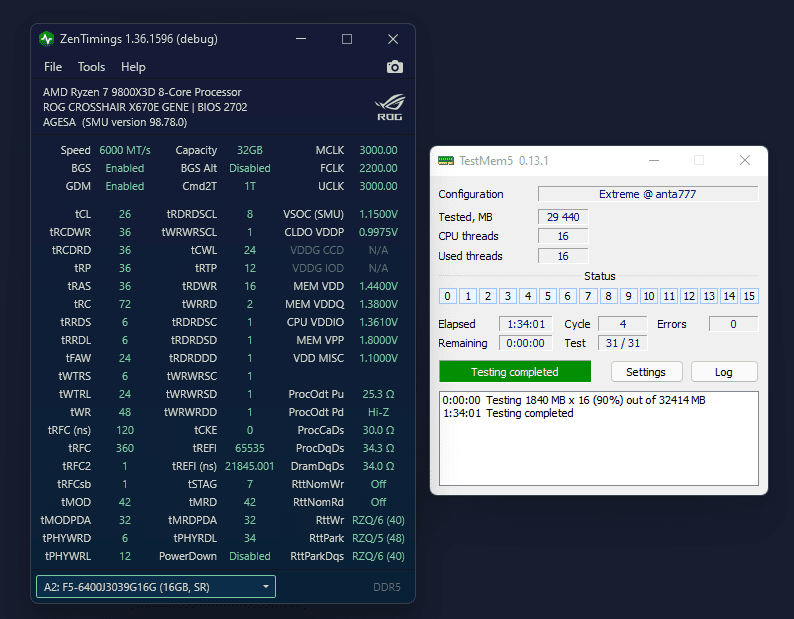Select thread status box 4
The height and width of the screenshot is (619, 794).
pyautogui.click(x=528, y=296)
